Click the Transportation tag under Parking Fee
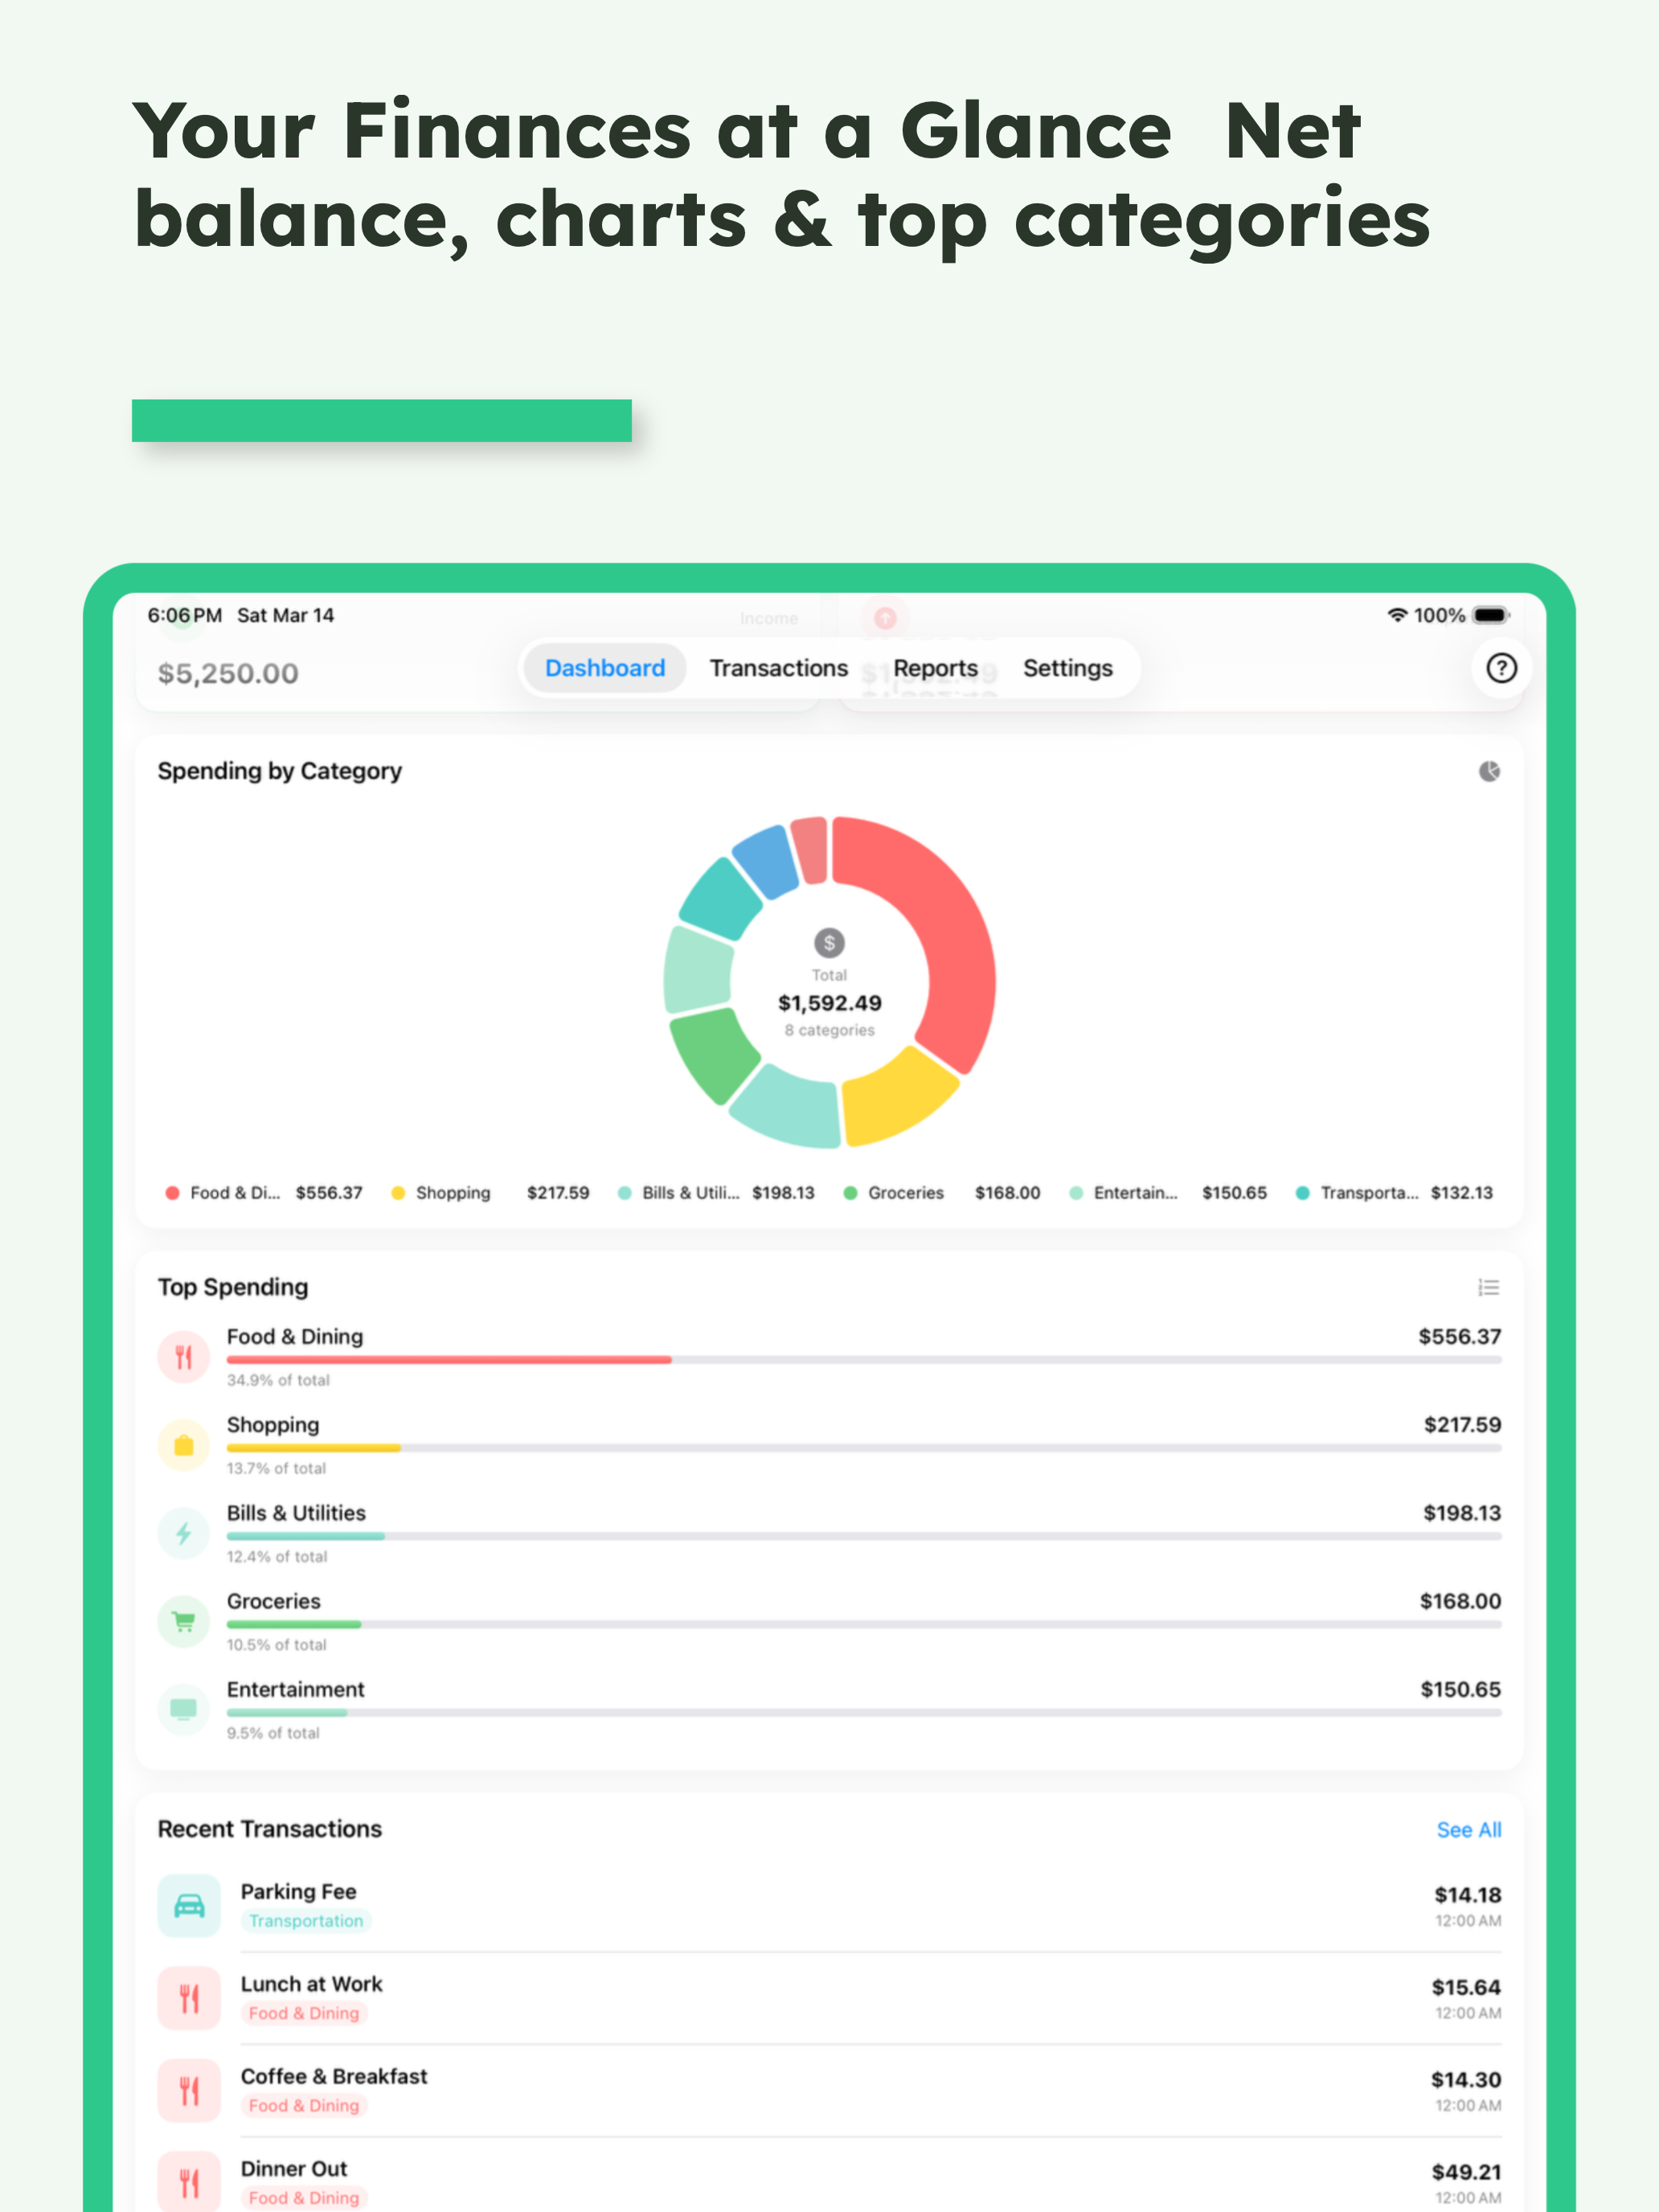The image size is (1659, 2212). coord(306,1921)
